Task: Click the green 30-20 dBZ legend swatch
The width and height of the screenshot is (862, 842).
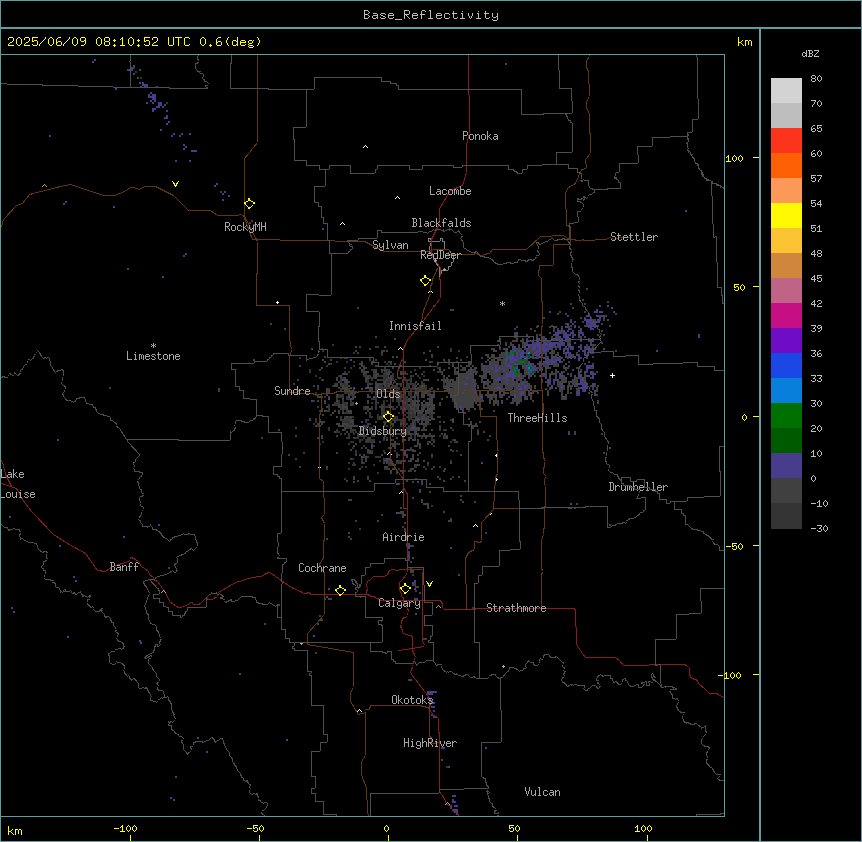Action: tap(786, 416)
